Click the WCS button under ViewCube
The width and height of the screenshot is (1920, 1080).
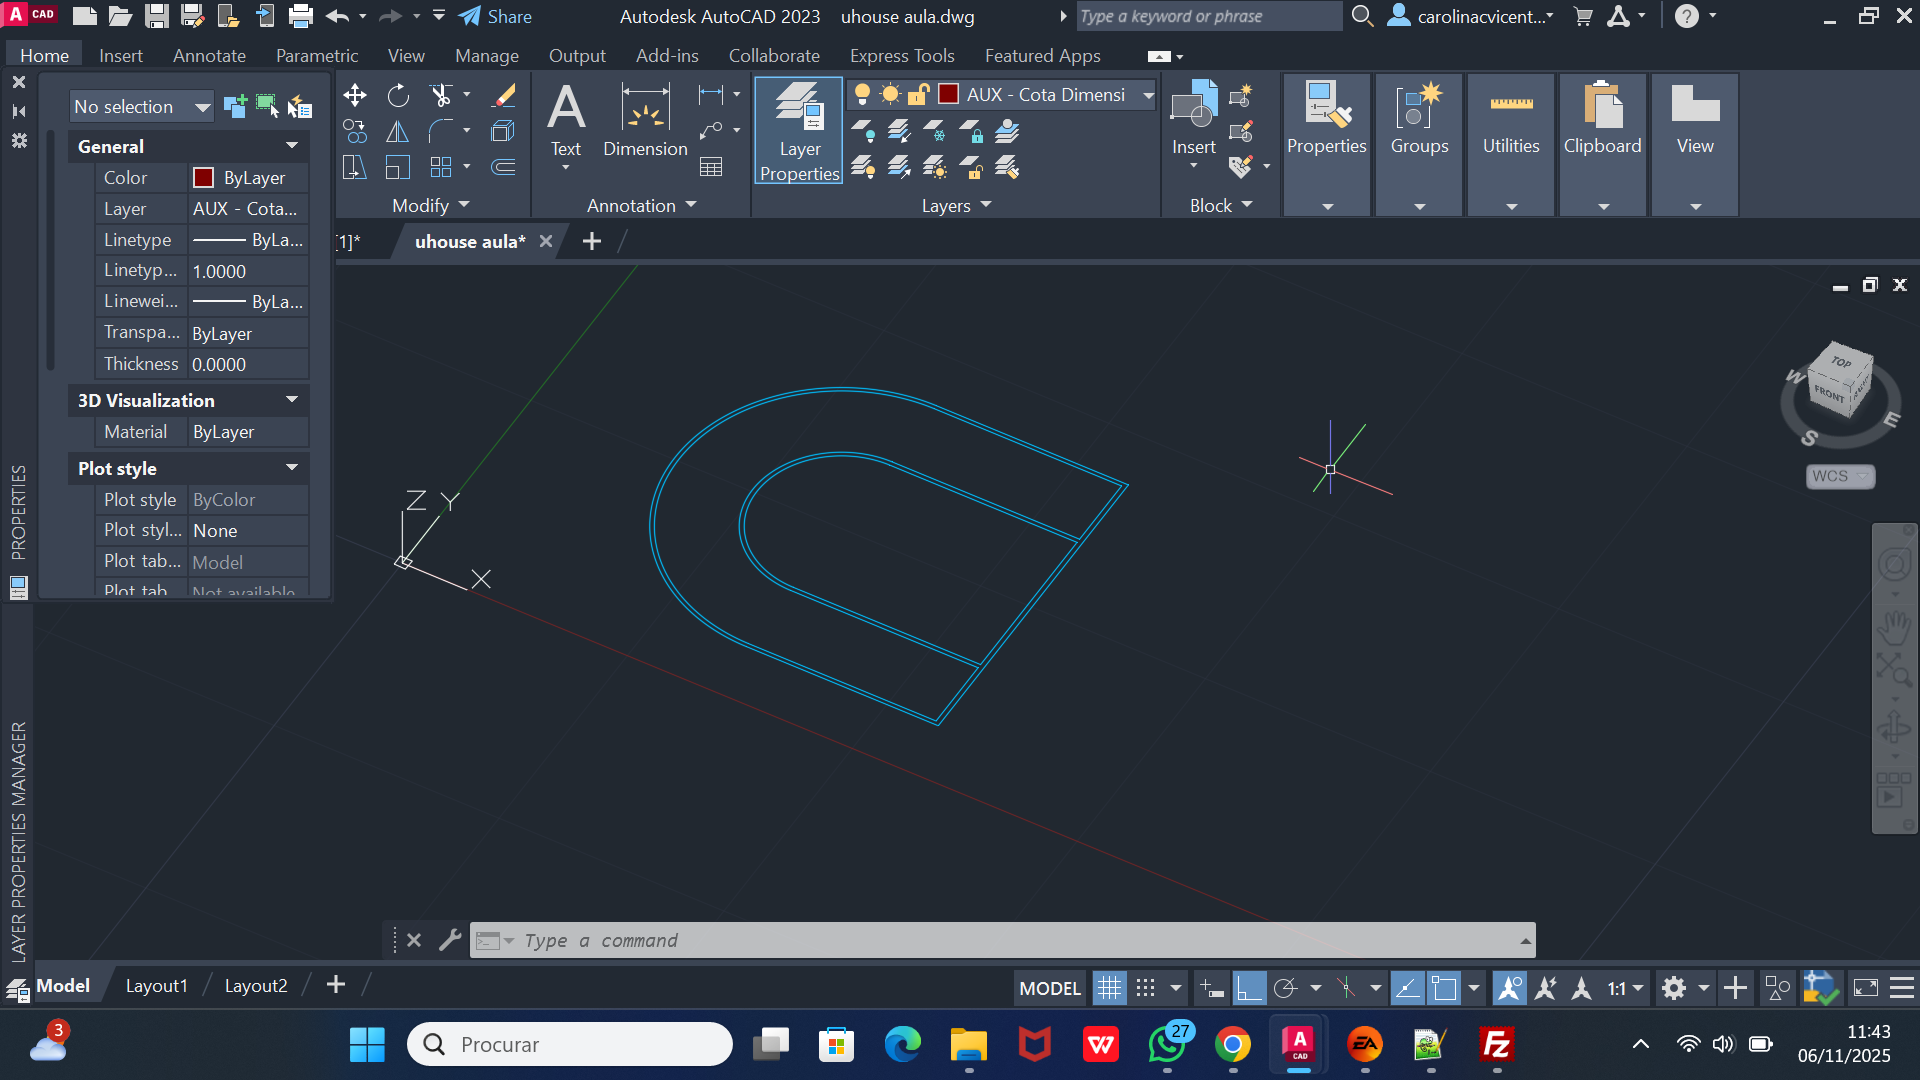pos(1839,476)
